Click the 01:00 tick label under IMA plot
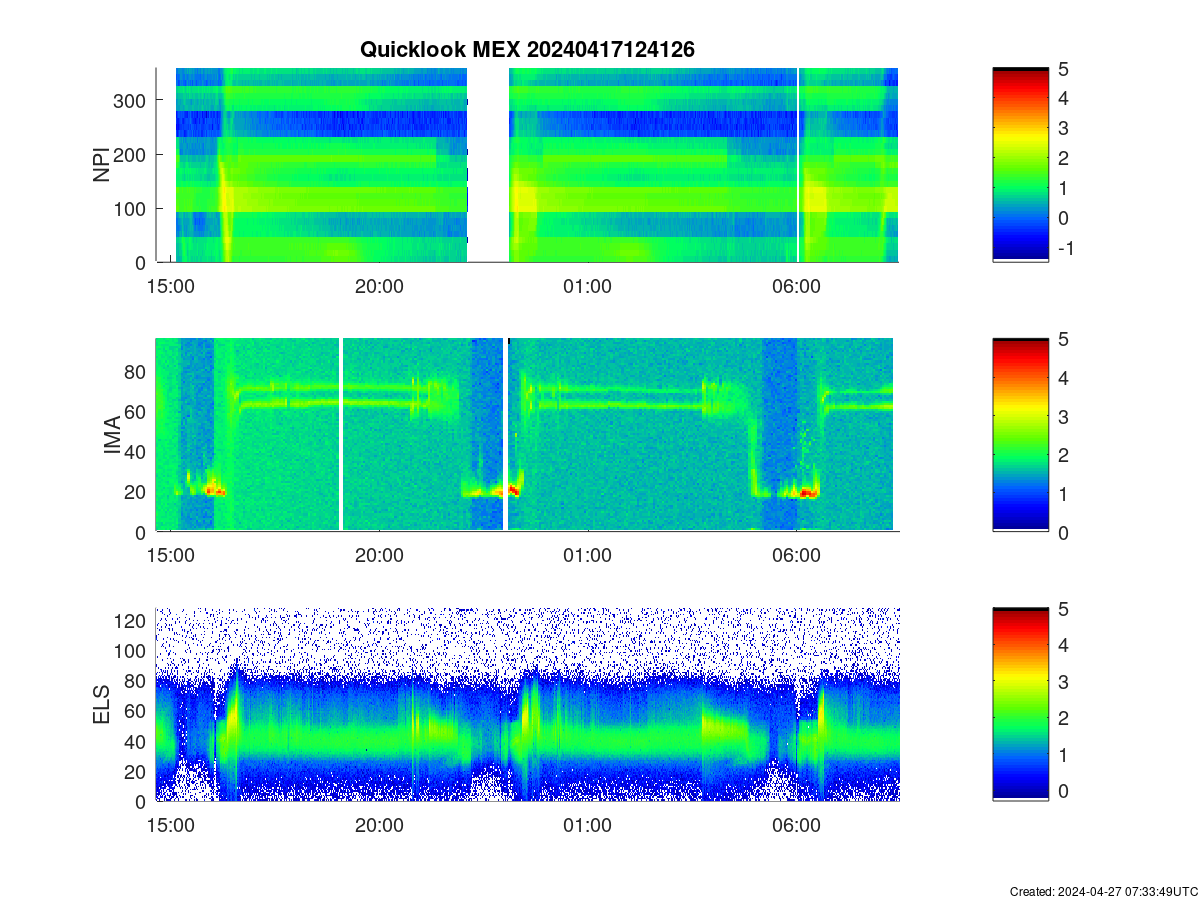This screenshot has height=900, width=1200. pos(588,556)
